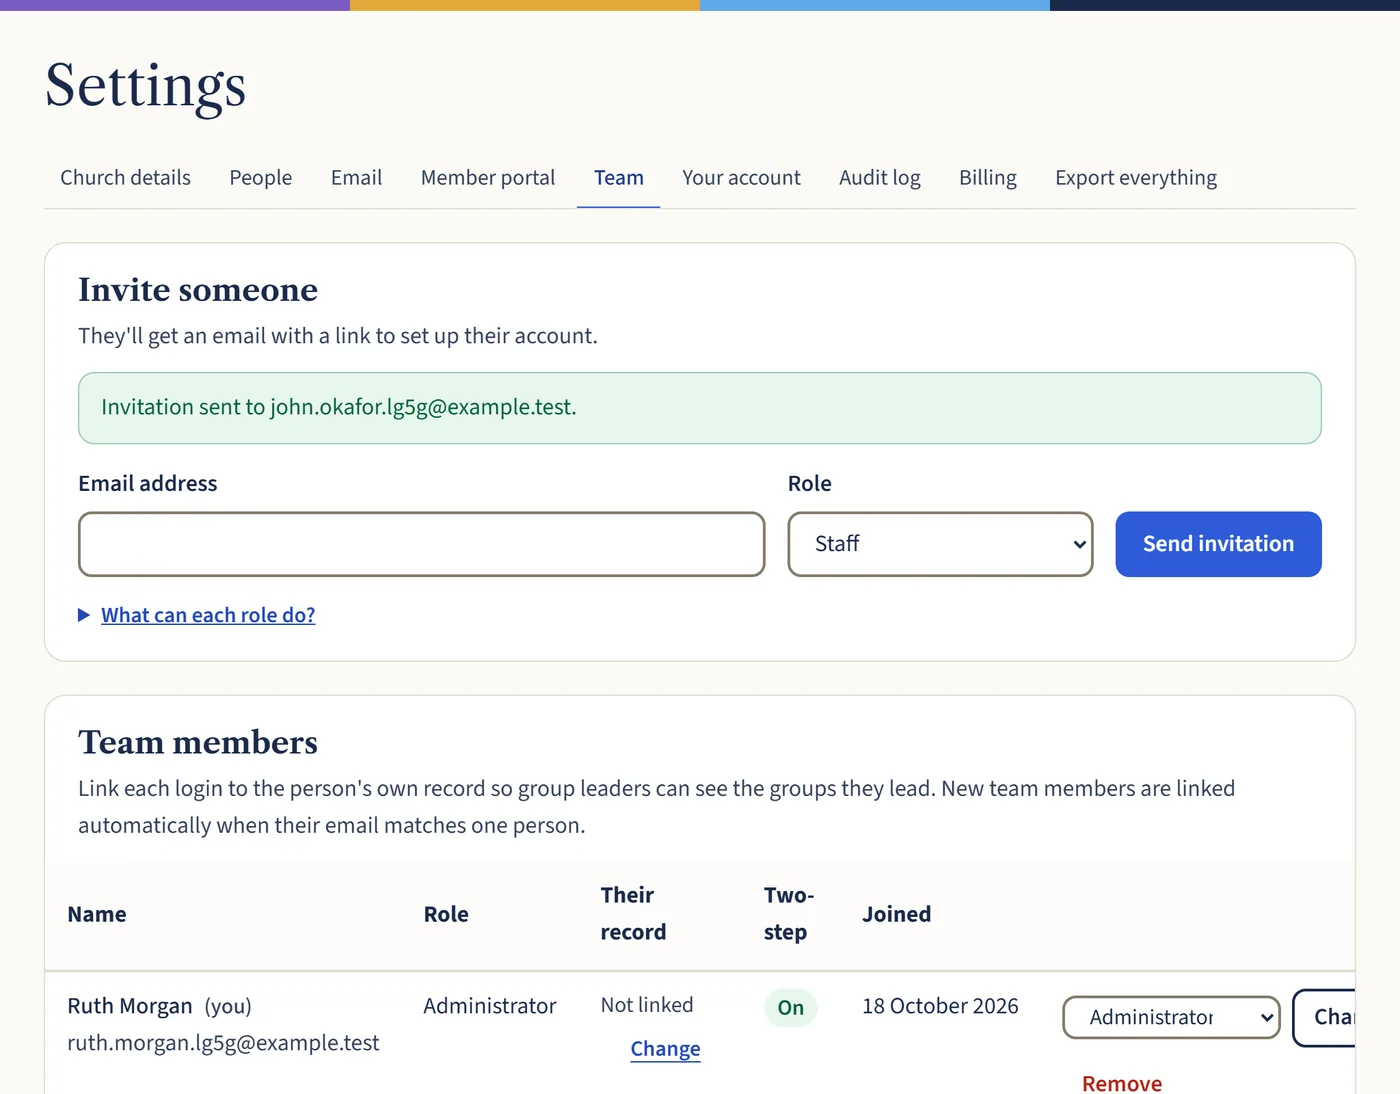This screenshot has width=1400, height=1094.
Task: Click the Administrator role text for Ruth Morgan
Action: click(490, 1006)
